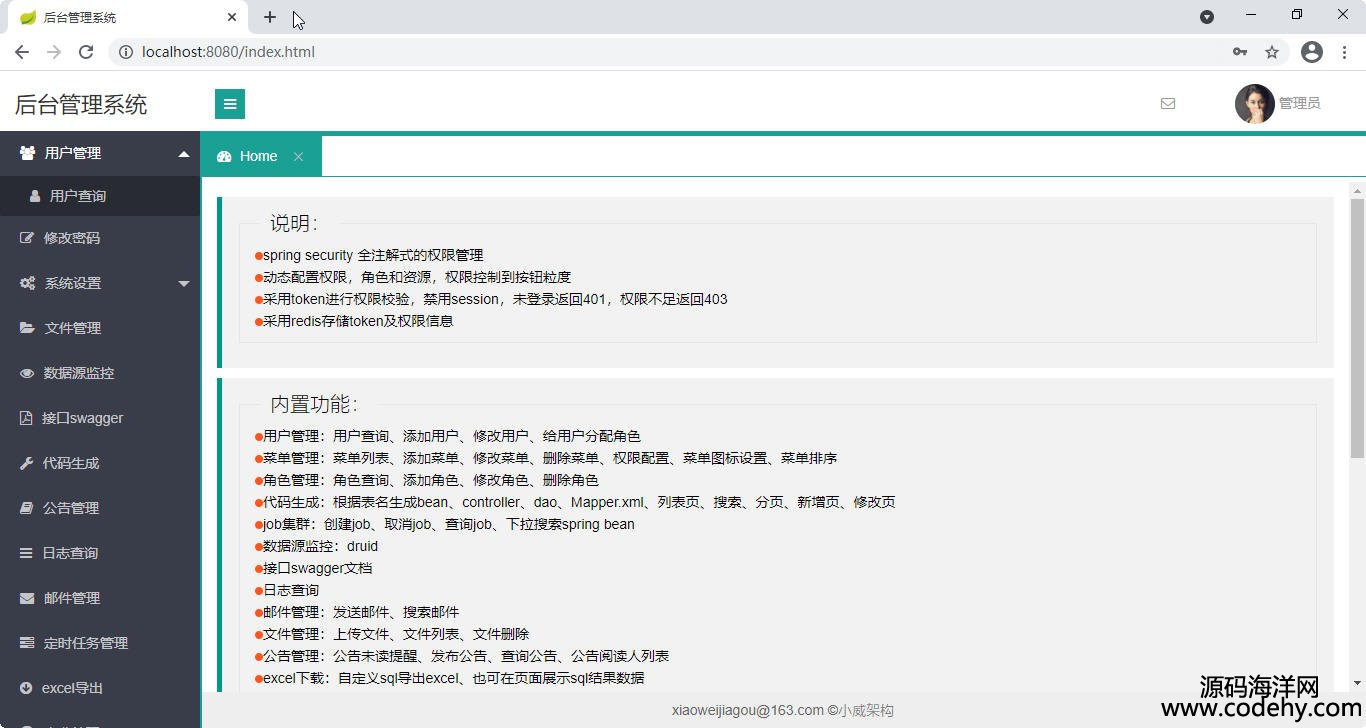Open 接口swagger PDF icon
The width and height of the screenshot is (1366, 728).
(x=27, y=418)
